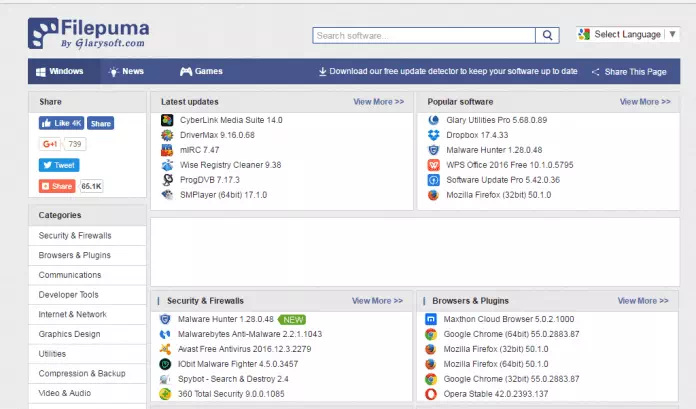Image resolution: width=696 pixels, height=409 pixels.
Task: Select the Internet & Network category
Action: point(87,314)
